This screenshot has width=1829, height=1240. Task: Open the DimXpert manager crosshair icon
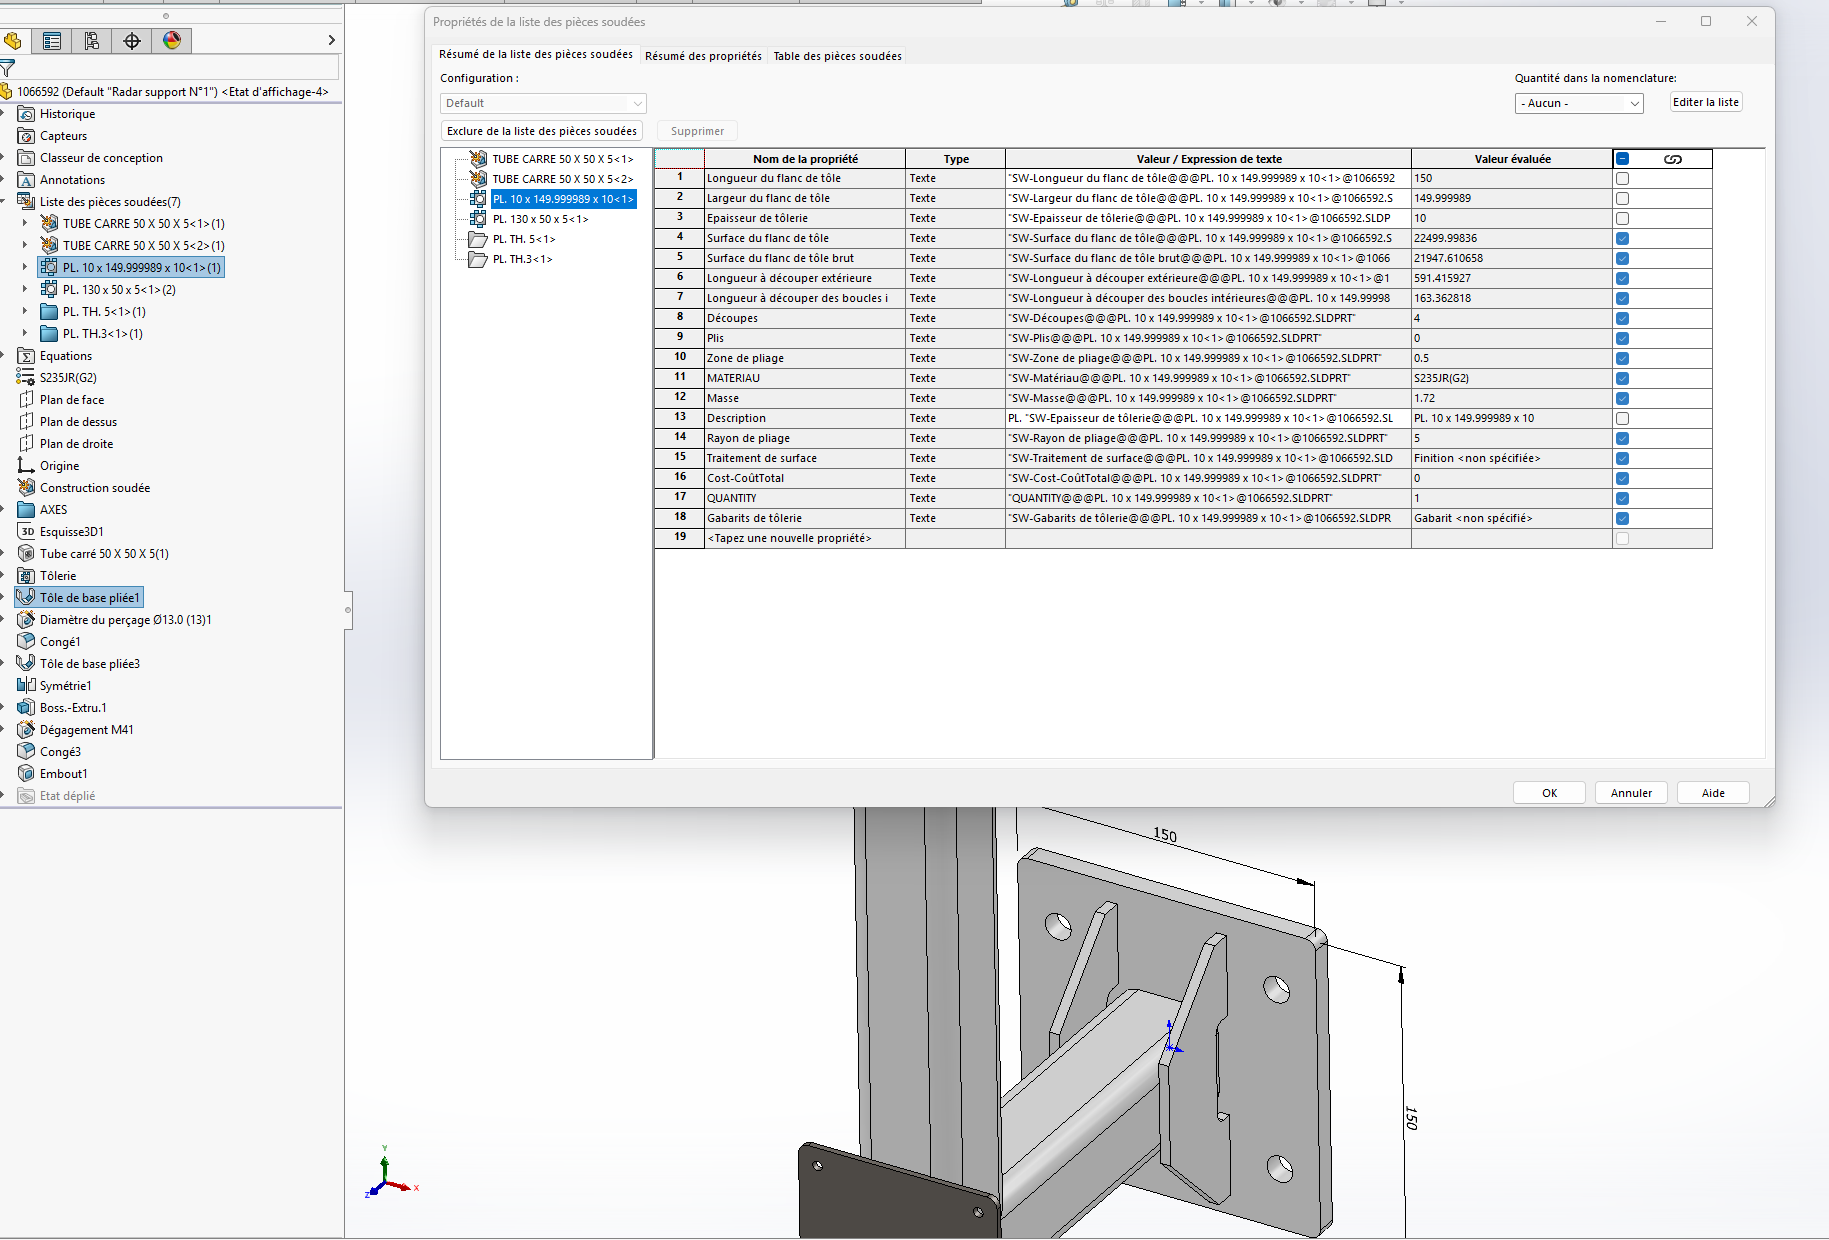pyautogui.click(x=132, y=41)
